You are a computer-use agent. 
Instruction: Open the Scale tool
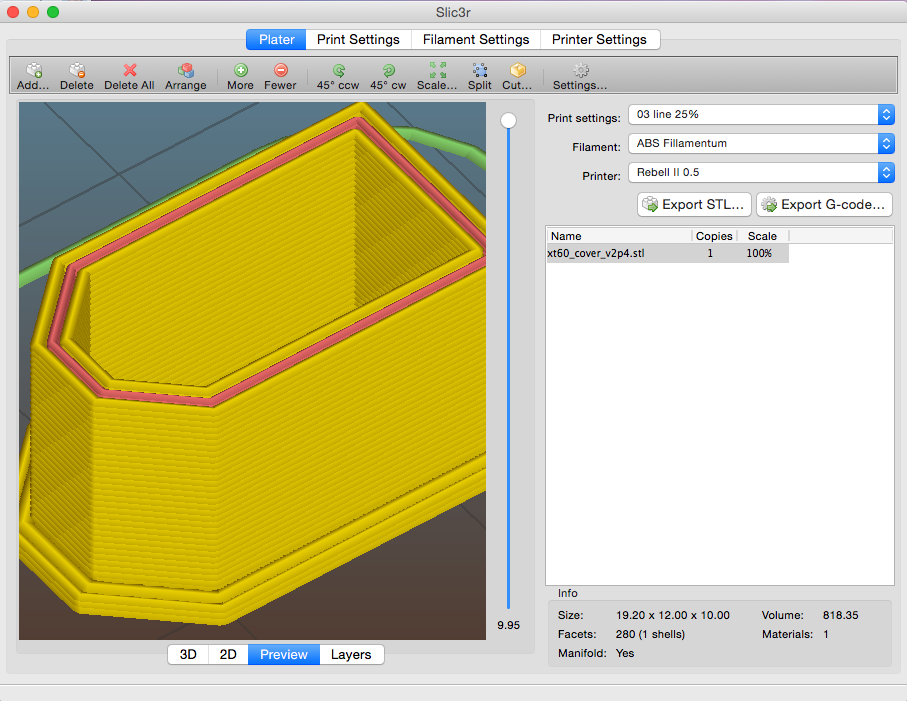[437, 71]
